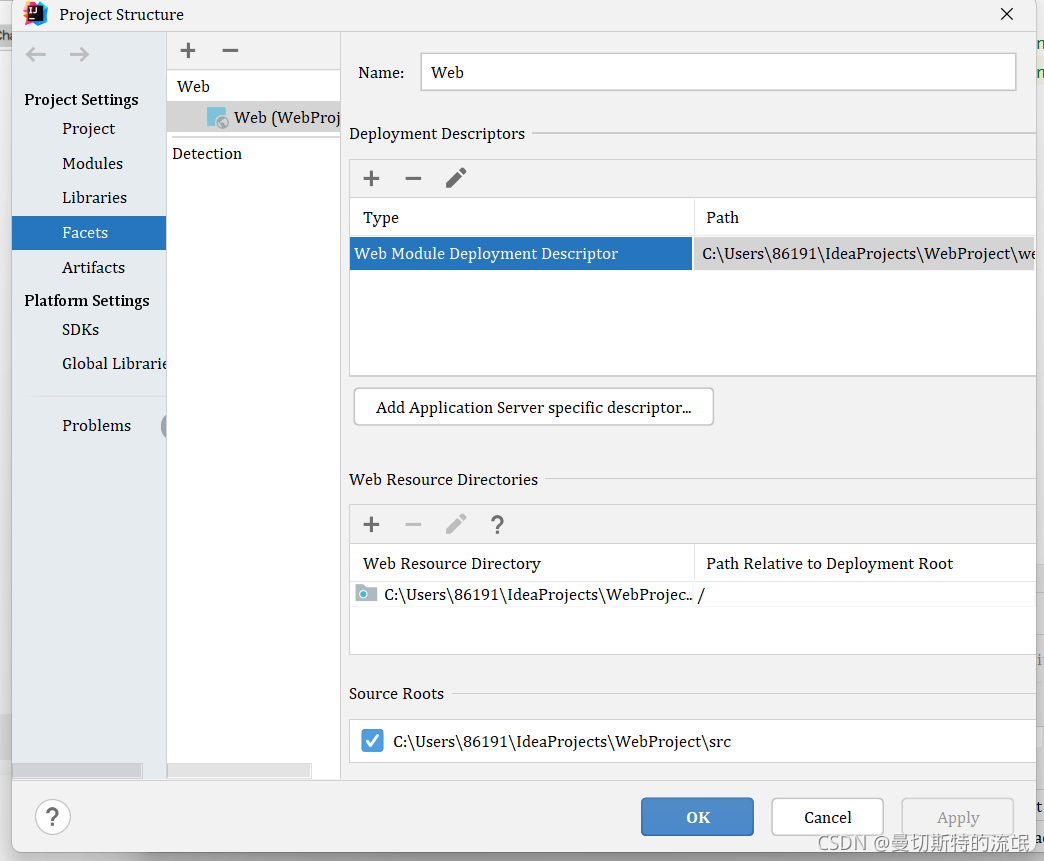Open dialog help with the question mark button
Viewport: 1044px width, 861px height.
[53, 817]
